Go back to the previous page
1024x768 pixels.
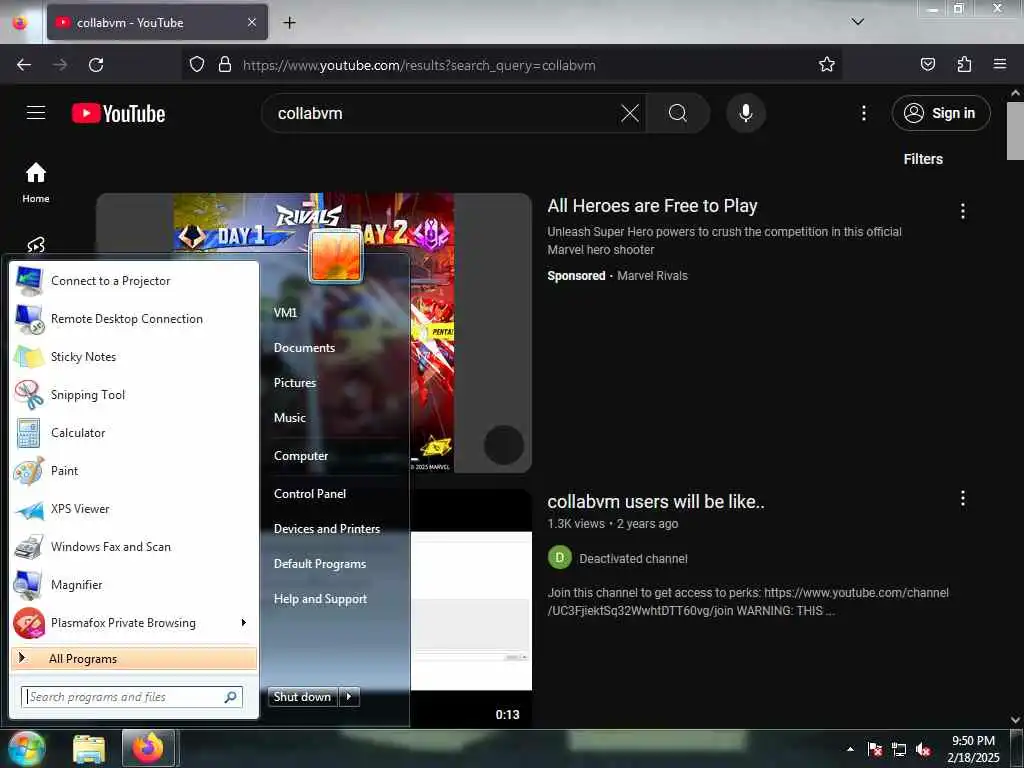(24, 65)
